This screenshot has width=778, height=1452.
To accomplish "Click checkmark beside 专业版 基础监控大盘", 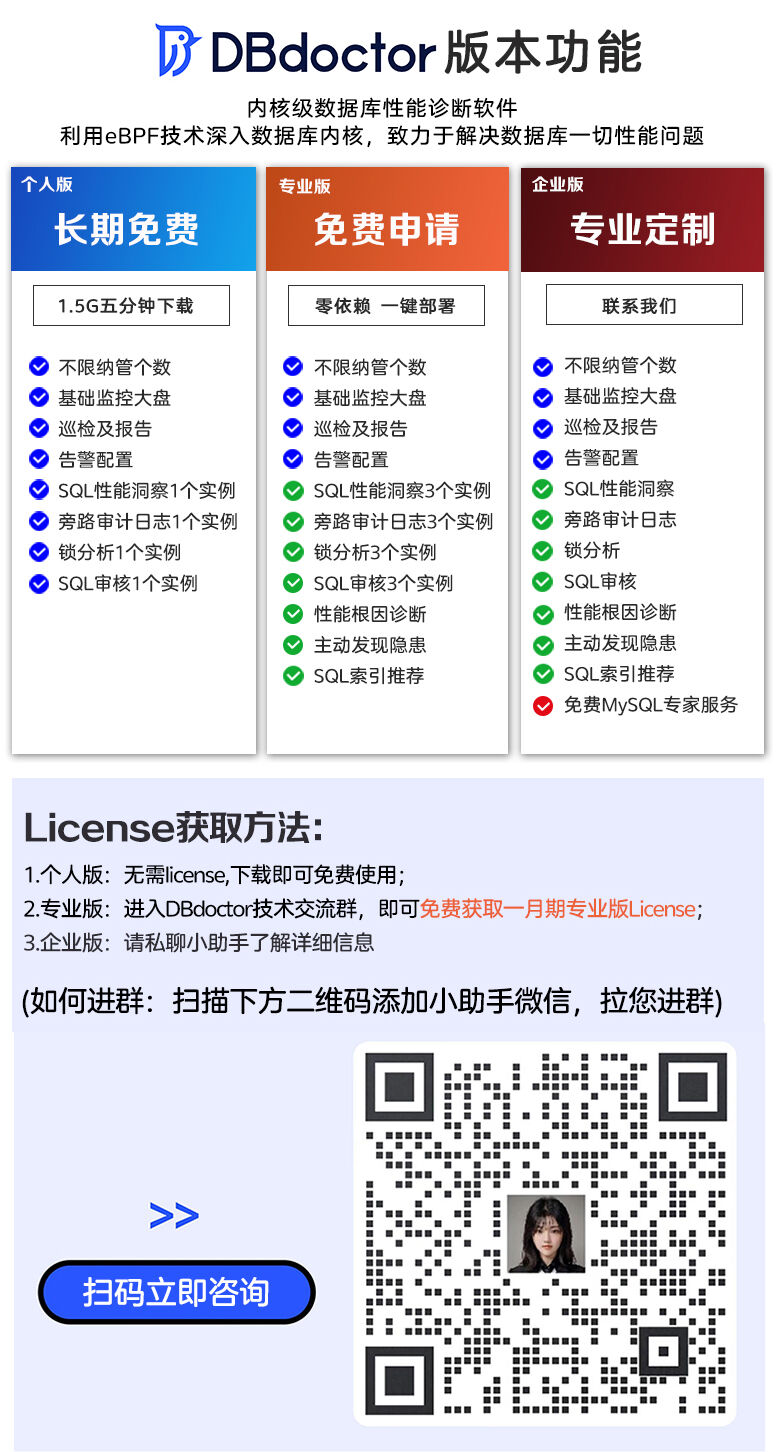I will click(x=293, y=398).
